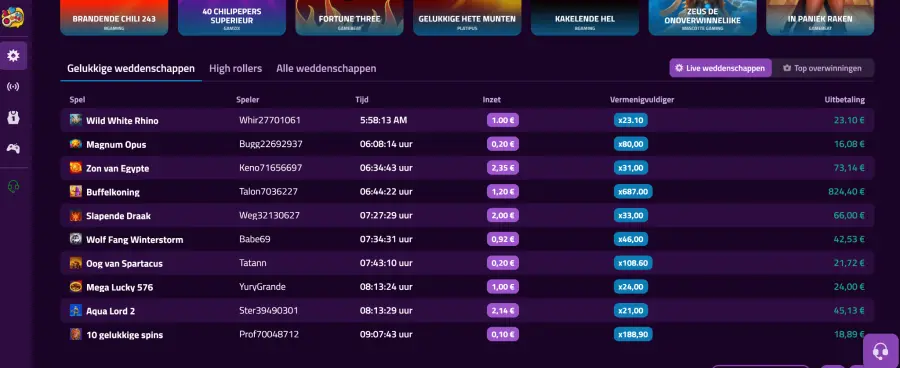Viewport: 900px width, 368px height.
Task: Click the x108.60 multiplier badge
Action: (x=633, y=263)
